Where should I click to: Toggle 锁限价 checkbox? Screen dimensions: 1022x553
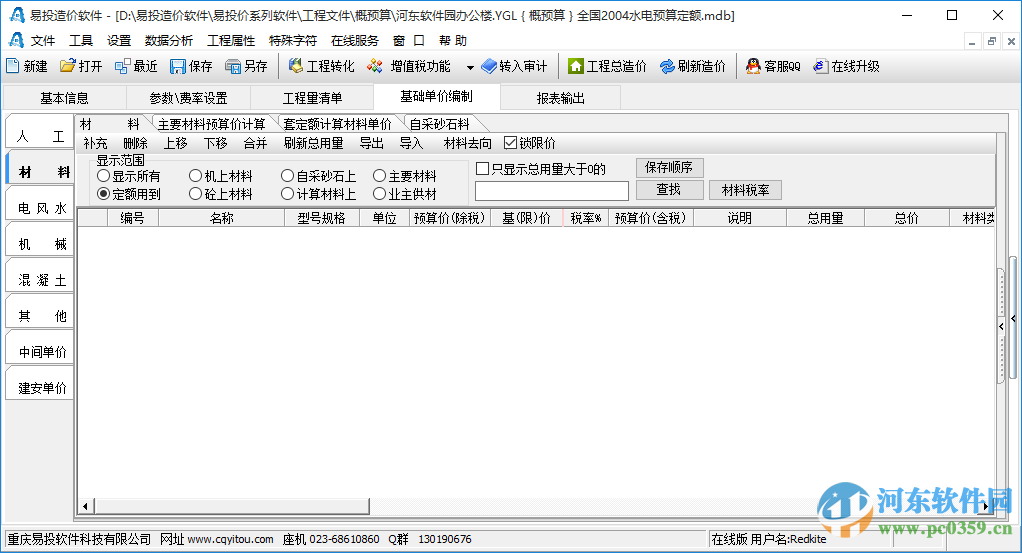510,143
